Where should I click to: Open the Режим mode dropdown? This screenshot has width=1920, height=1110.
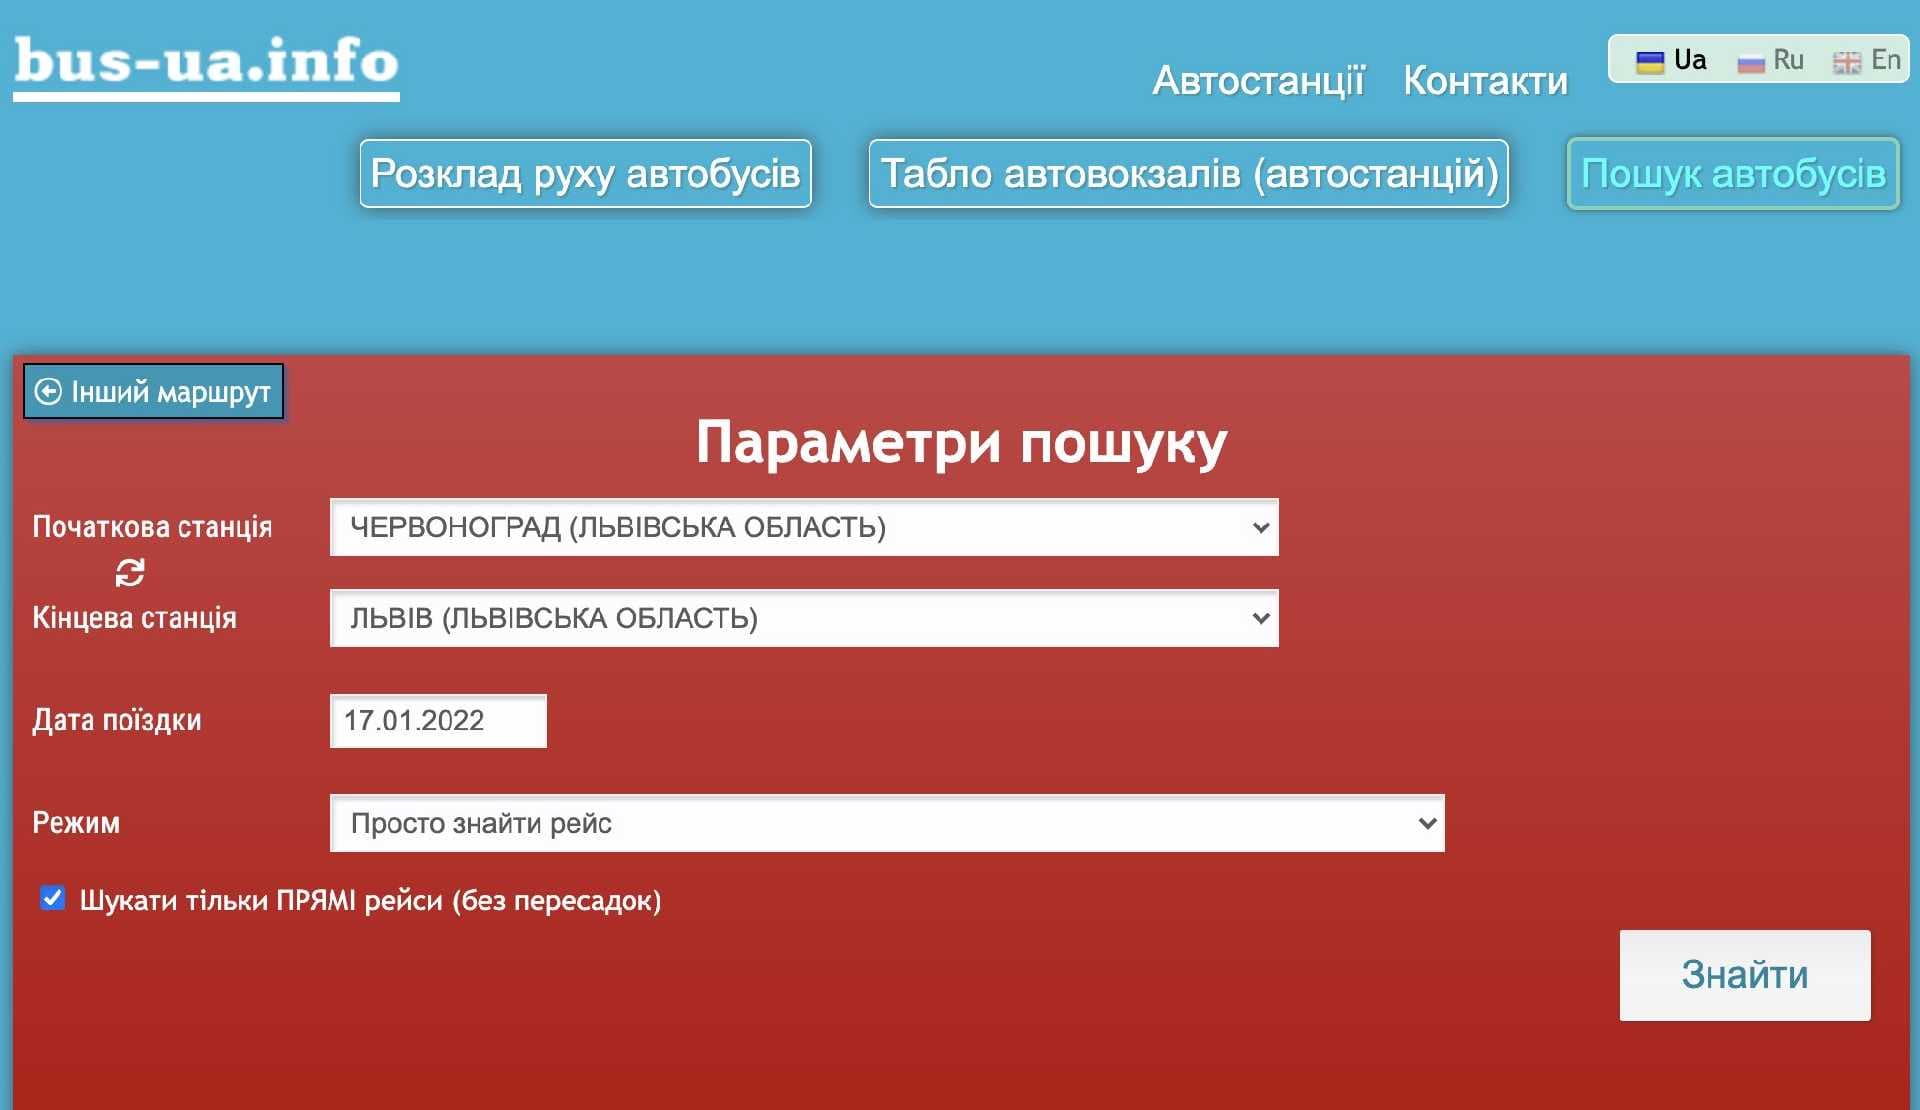click(x=886, y=823)
